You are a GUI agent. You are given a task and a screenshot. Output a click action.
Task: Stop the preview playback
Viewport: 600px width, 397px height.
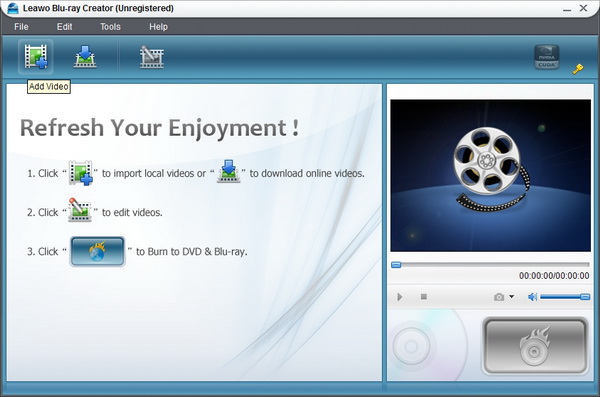424,297
